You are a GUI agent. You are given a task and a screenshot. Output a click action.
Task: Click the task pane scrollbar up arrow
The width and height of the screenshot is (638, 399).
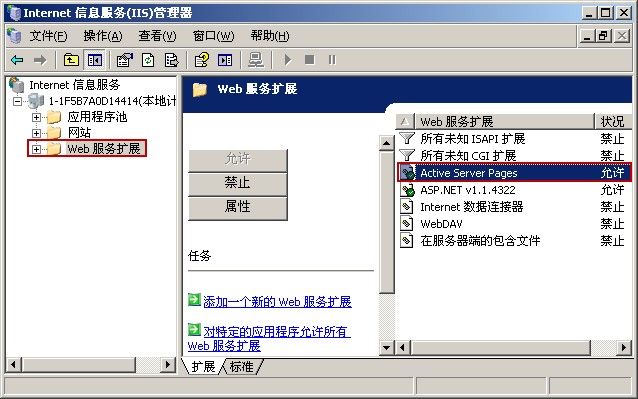pyautogui.click(x=386, y=143)
